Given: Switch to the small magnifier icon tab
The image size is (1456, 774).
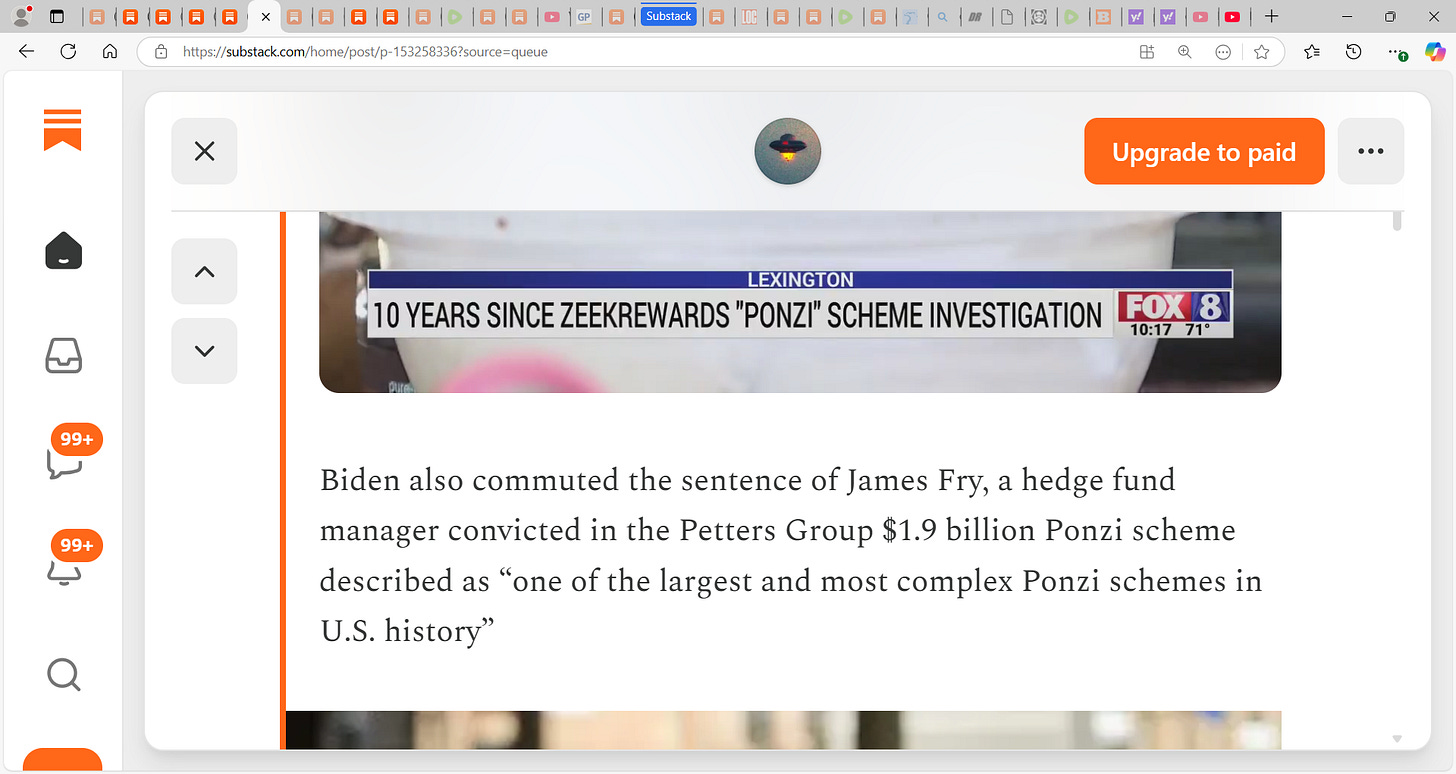Looking at the screenshot, I should click(942, 16).
